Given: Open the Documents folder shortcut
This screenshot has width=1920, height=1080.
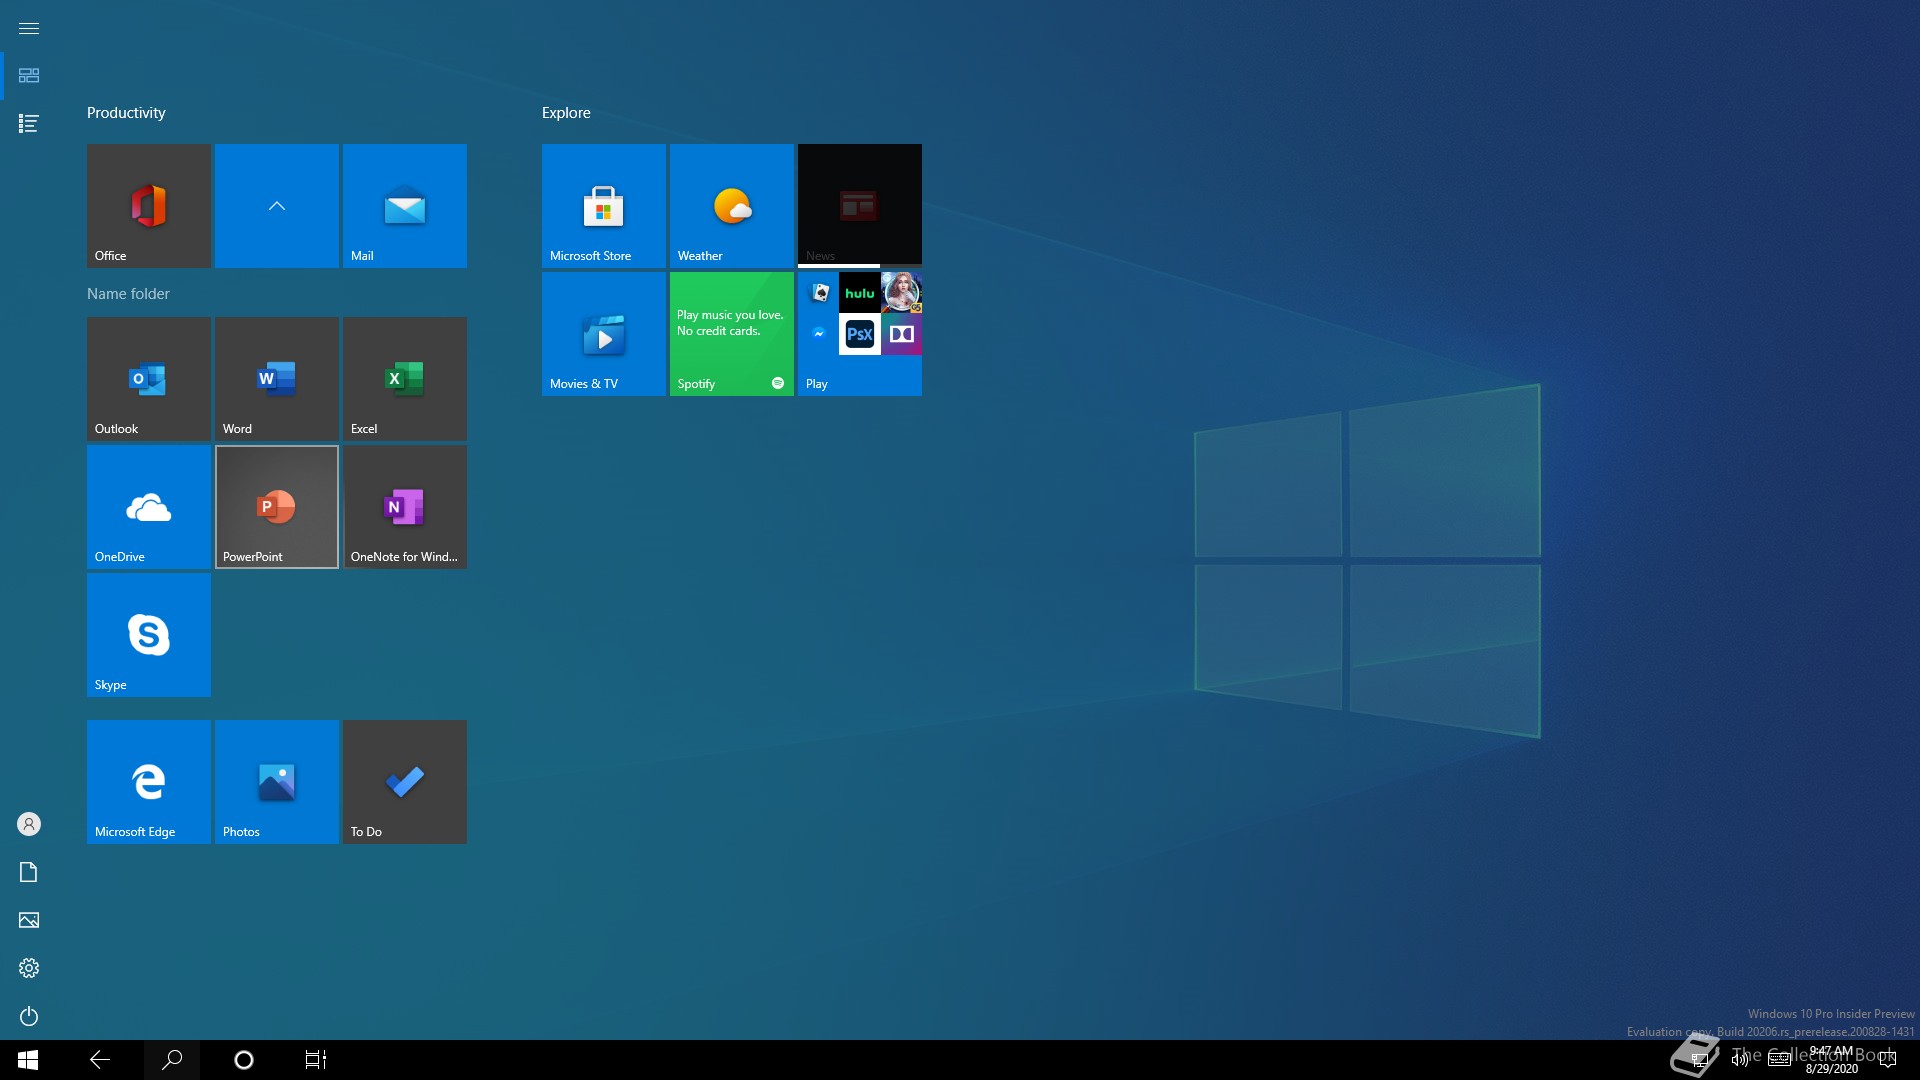Looking at the screenshot, I should click(x=29, y=872).
